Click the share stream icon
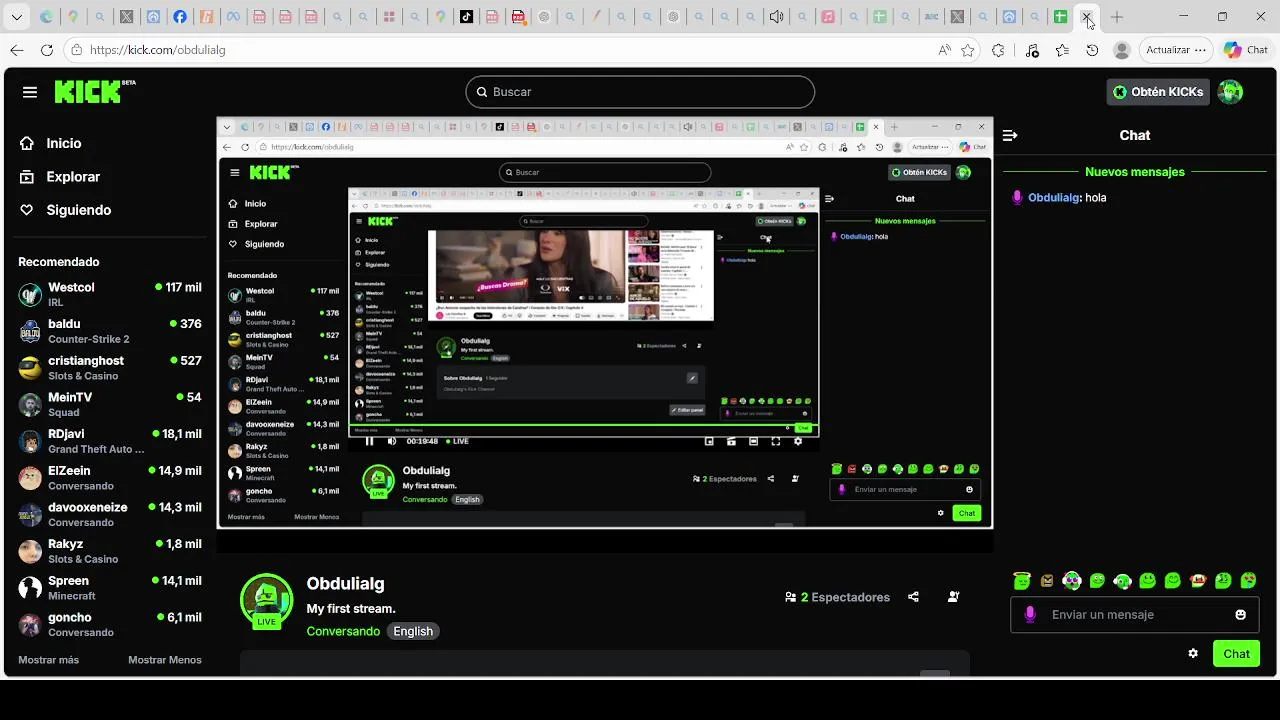 pos(913,597)
